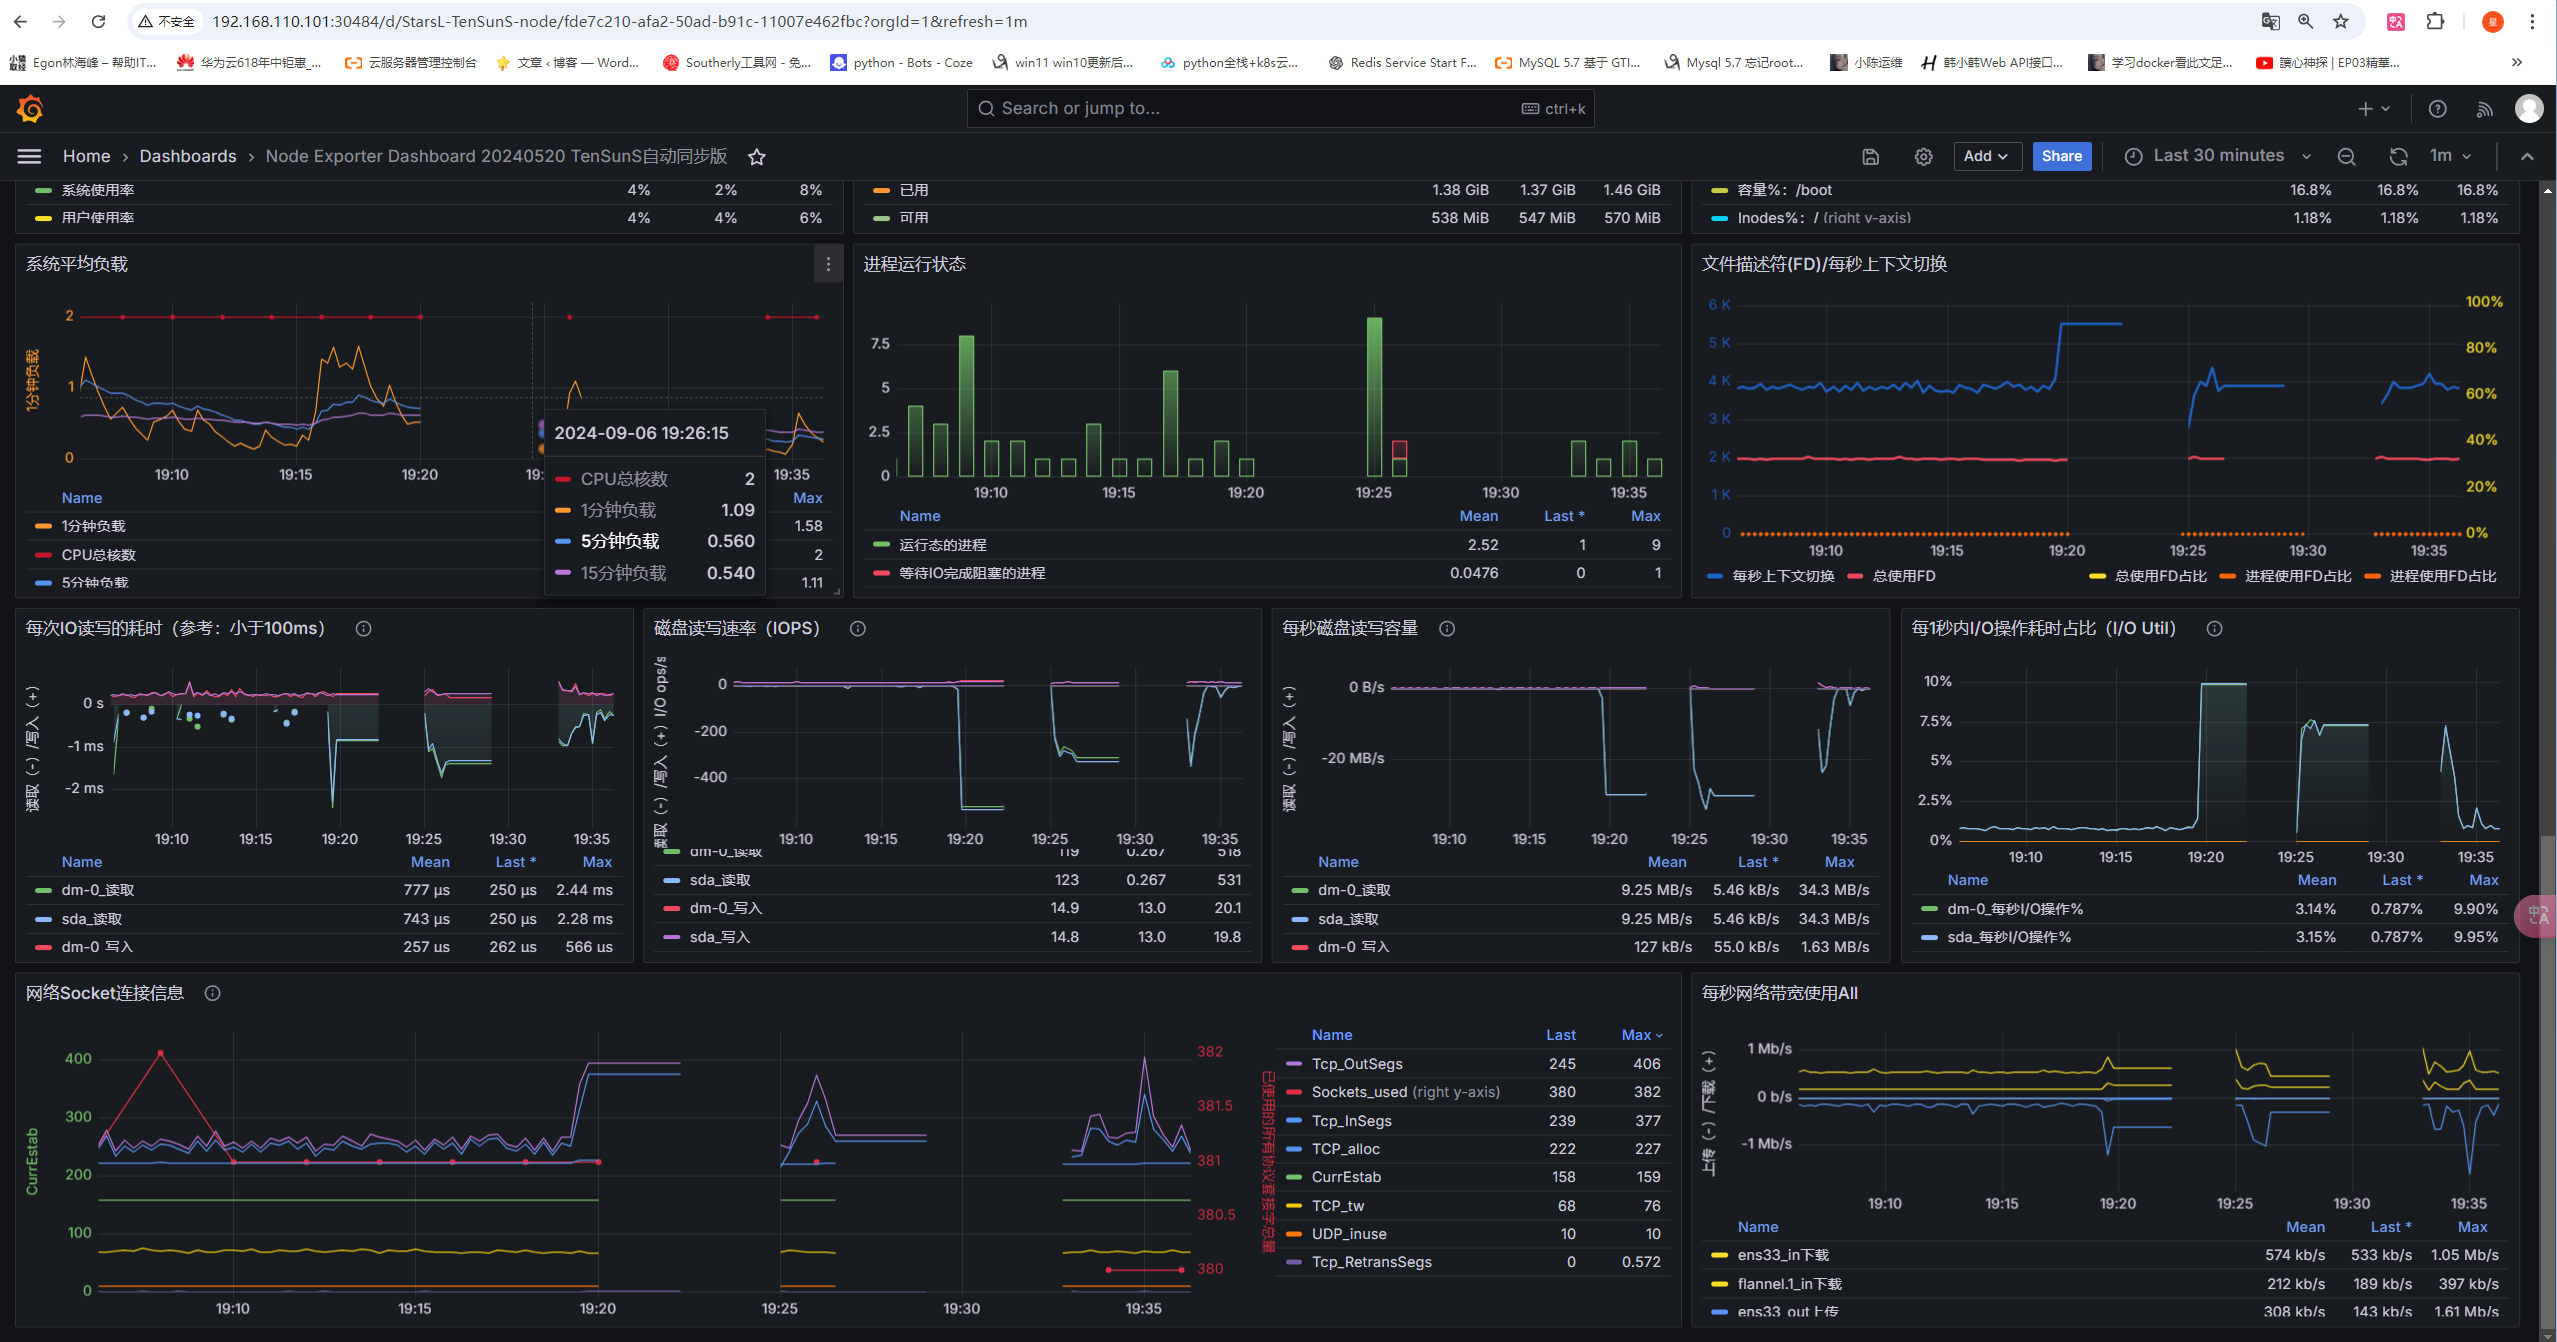
Task: Click info icon beside 每秒磁盘读写容量
Action: [x=1447, y=629]
